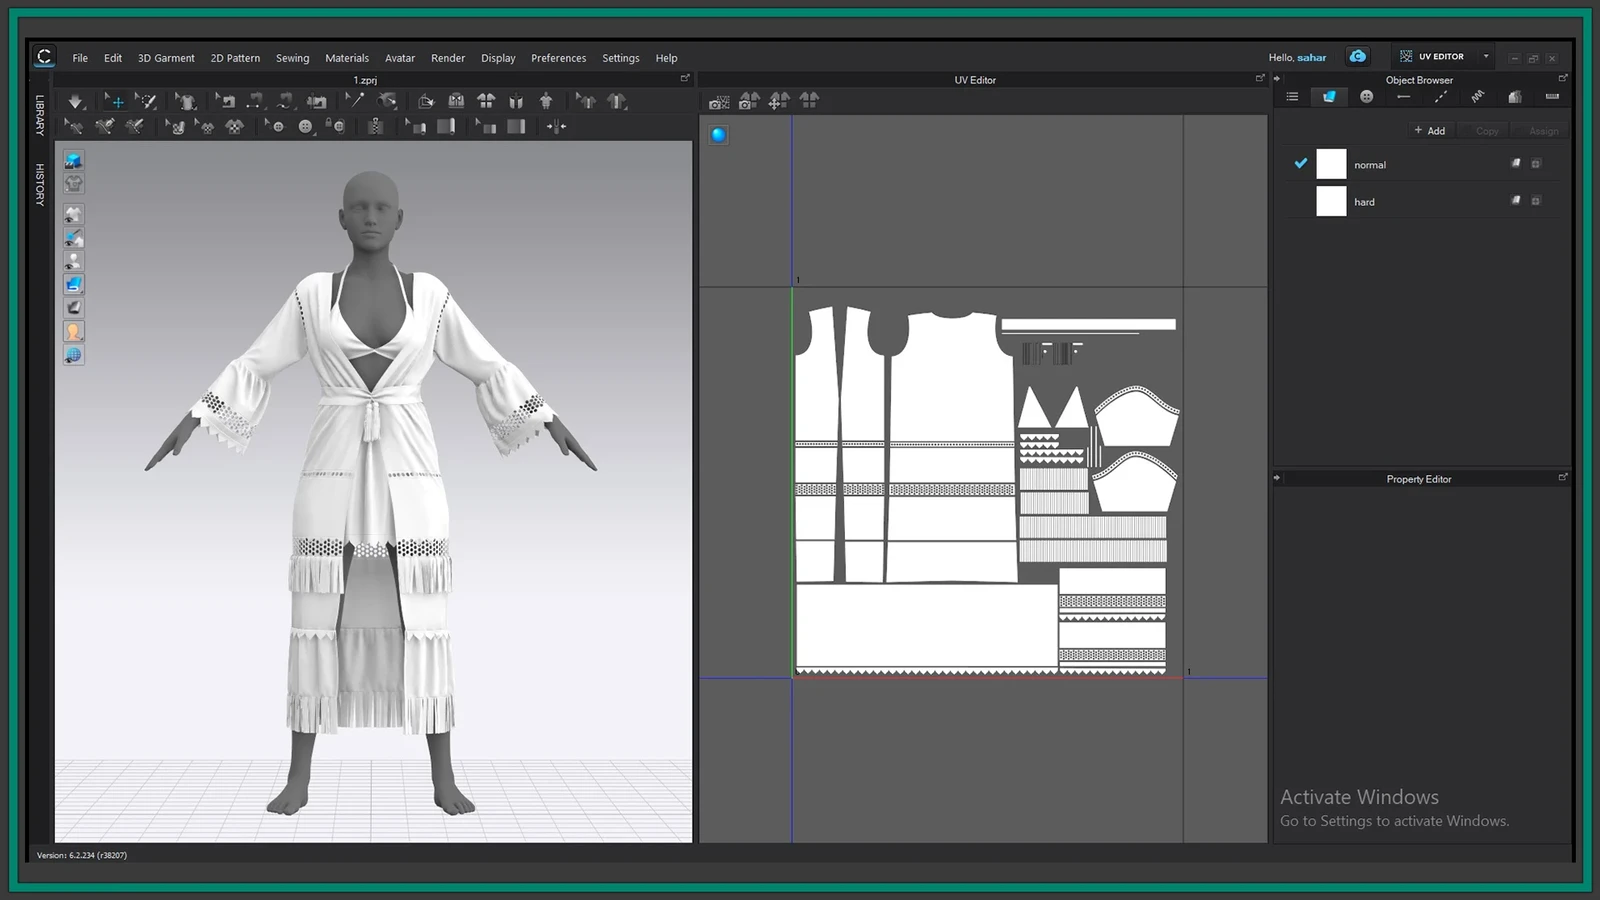Click the frame icon on hard fabric row

click(1536, 200)
